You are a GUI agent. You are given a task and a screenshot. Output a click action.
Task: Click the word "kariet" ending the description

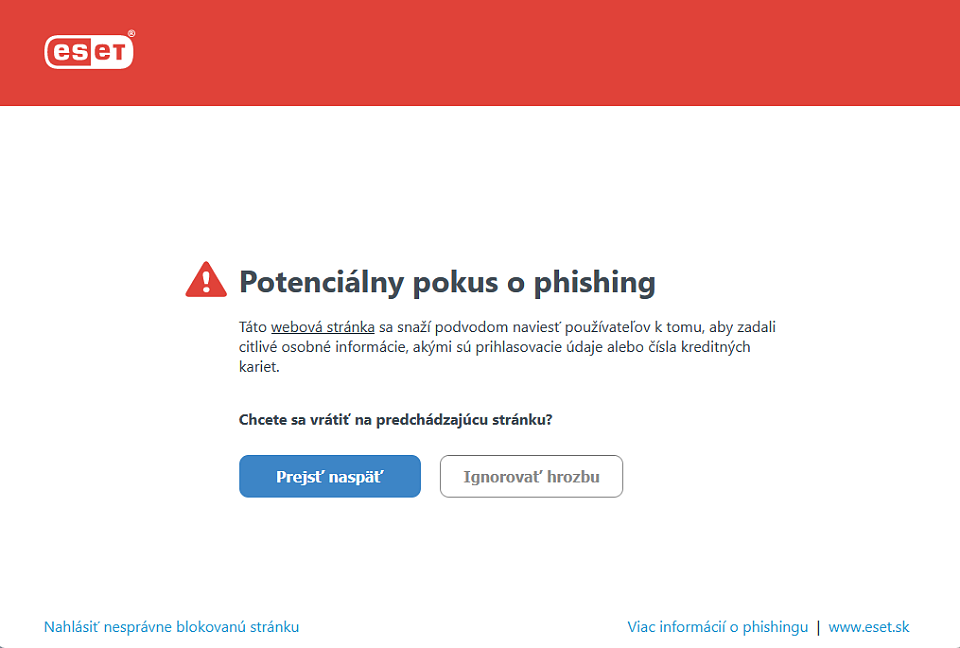259,367
